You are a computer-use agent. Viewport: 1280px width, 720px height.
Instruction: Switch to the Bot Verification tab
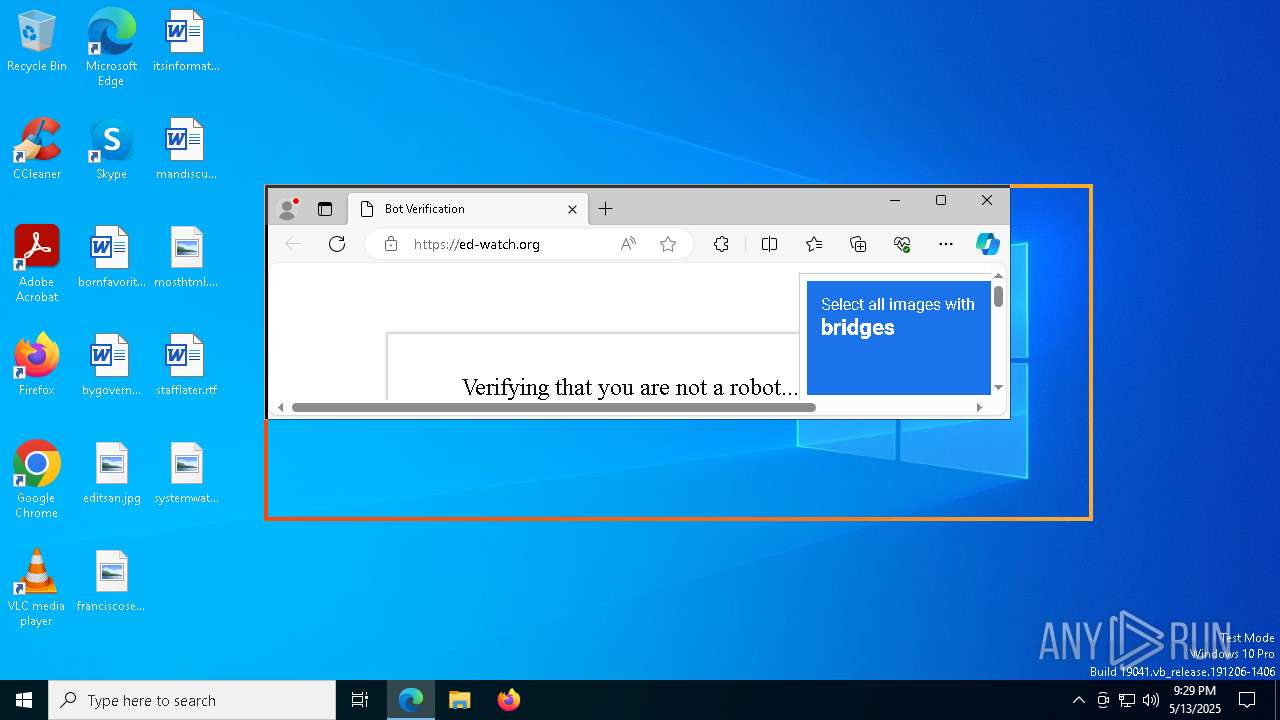[466, 209]
